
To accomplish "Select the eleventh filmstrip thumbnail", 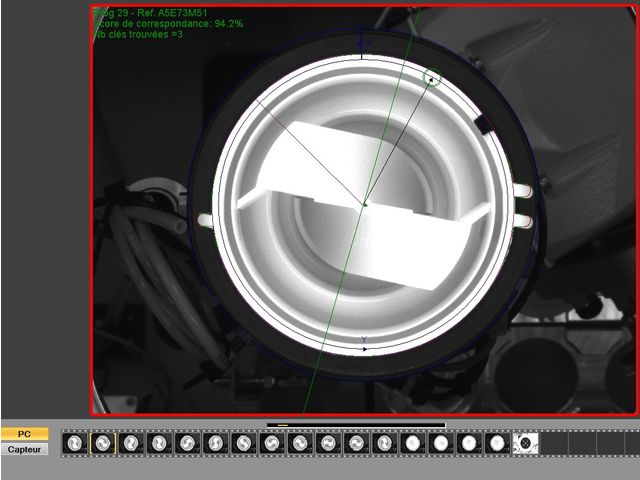I will (x=354, y=443).
